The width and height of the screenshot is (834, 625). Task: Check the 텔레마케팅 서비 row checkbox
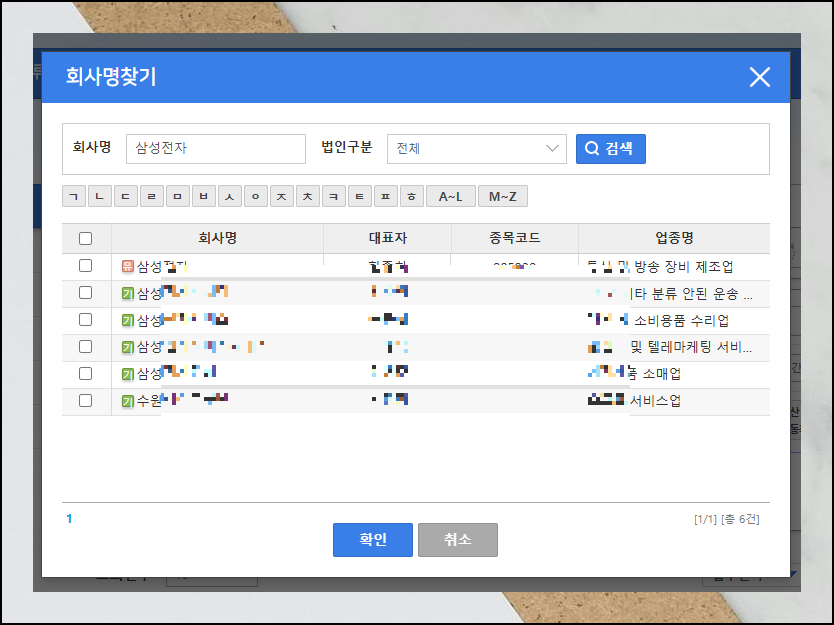point(85,347)
